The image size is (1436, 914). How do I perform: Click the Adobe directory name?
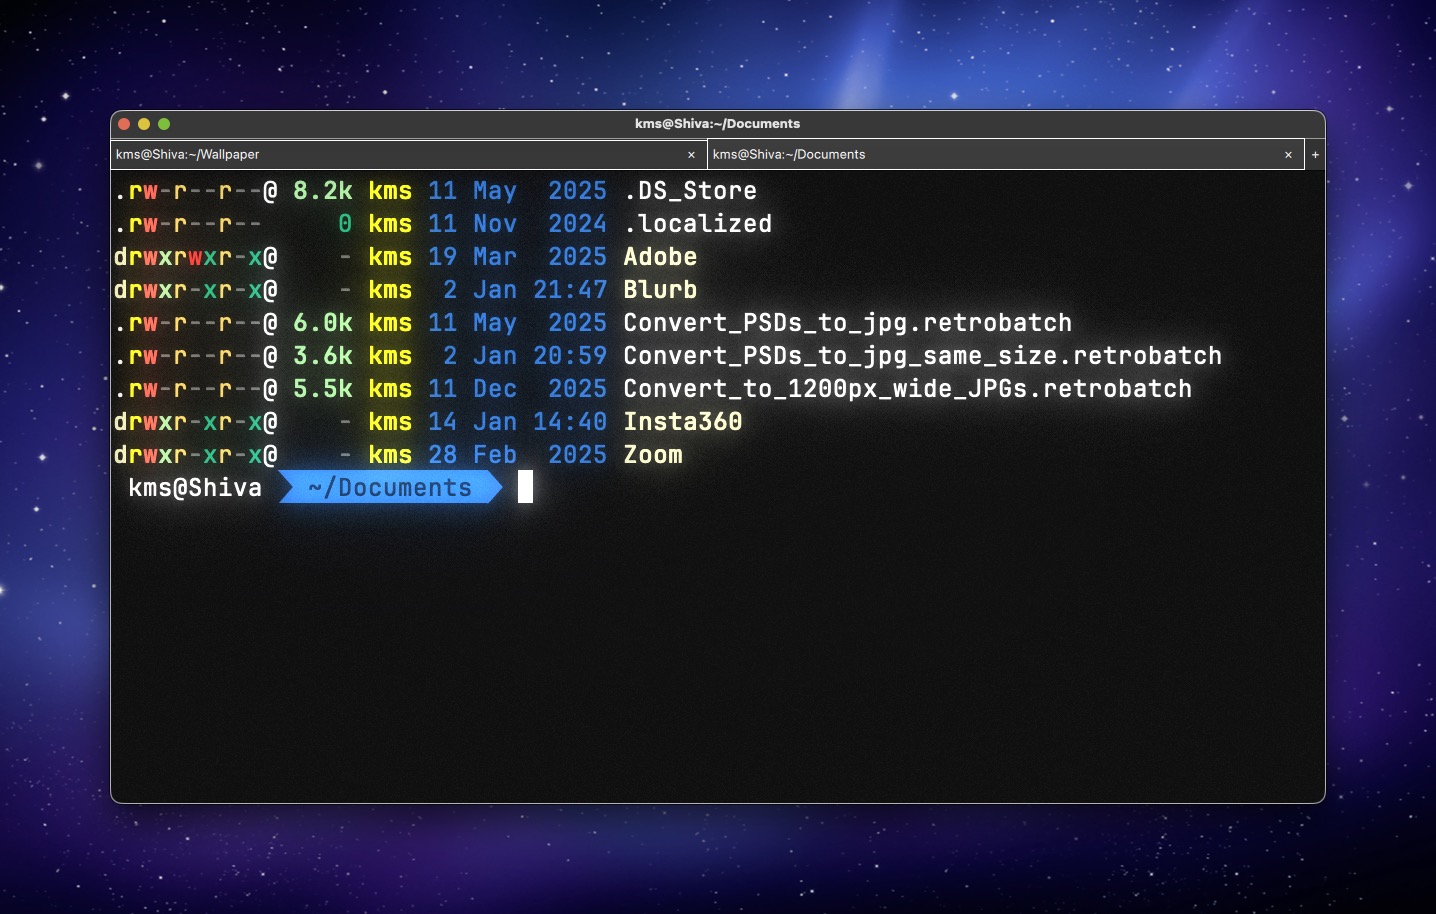(x=660, y=257)
